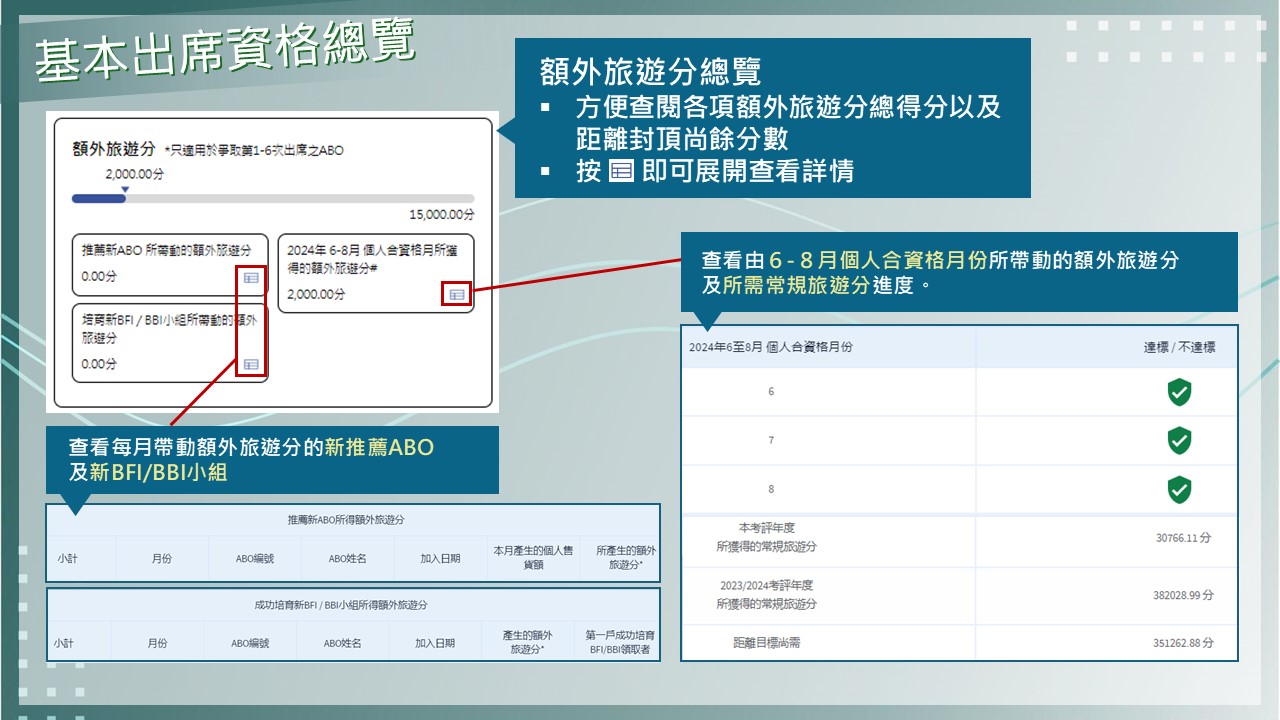Select the 培育新BFI / BBI小組 points card
The height and width of the screenshot is (720, 1280).
click(x=170, y=343)
